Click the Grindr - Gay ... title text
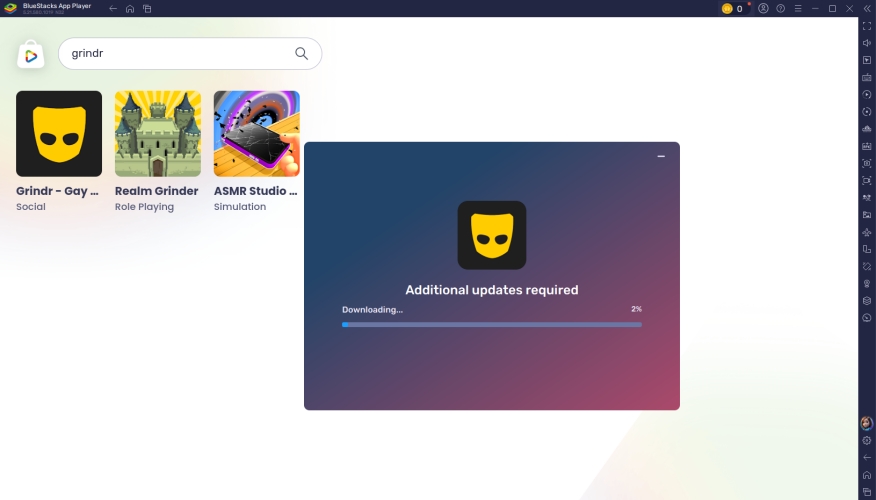 tap(57, 191)
